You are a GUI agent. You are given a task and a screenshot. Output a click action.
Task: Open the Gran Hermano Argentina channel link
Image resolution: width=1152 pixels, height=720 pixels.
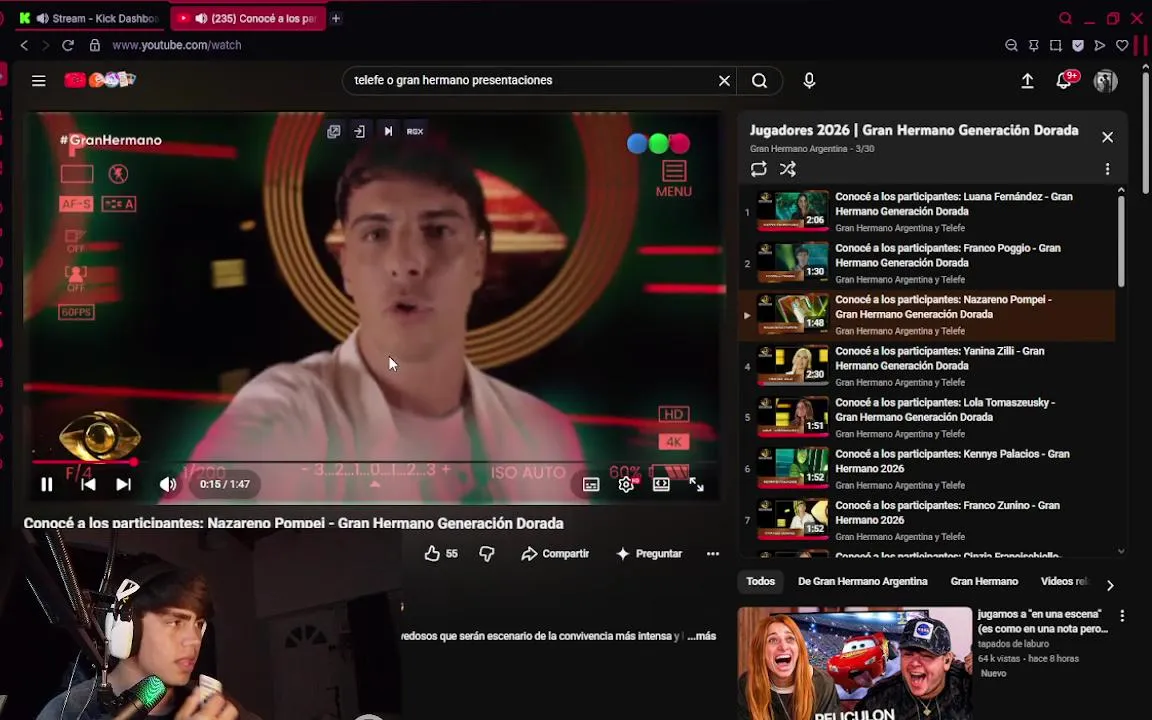tap(799, 149)
